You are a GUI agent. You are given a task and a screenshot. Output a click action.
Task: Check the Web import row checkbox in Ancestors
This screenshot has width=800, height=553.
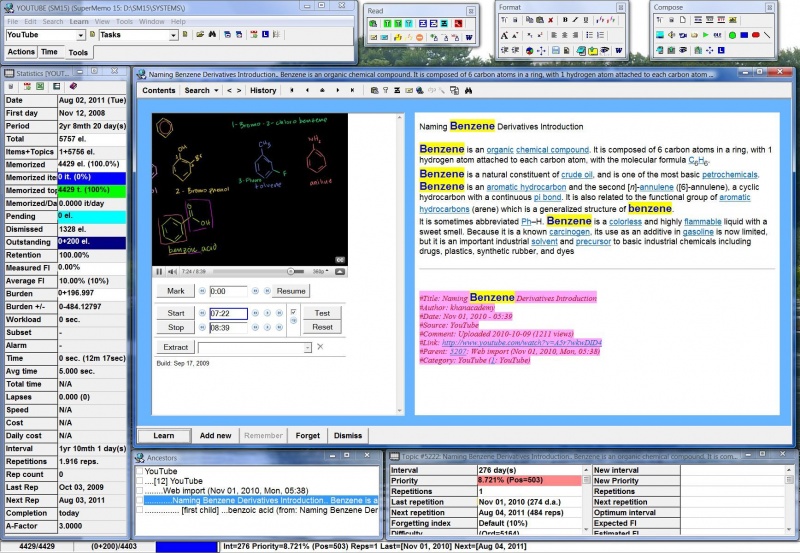139,491
